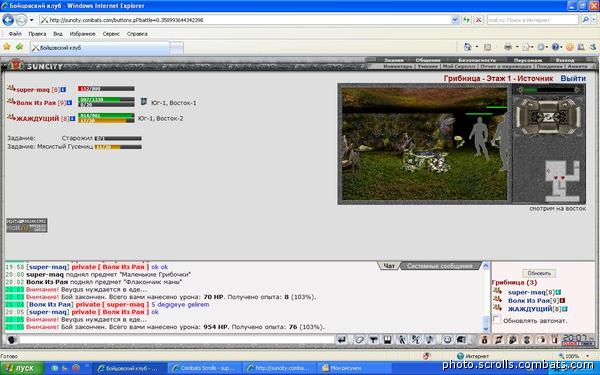Click the chat scrollbar down arrow
Viewport: 600px width, 375px height.
[486, 329]
